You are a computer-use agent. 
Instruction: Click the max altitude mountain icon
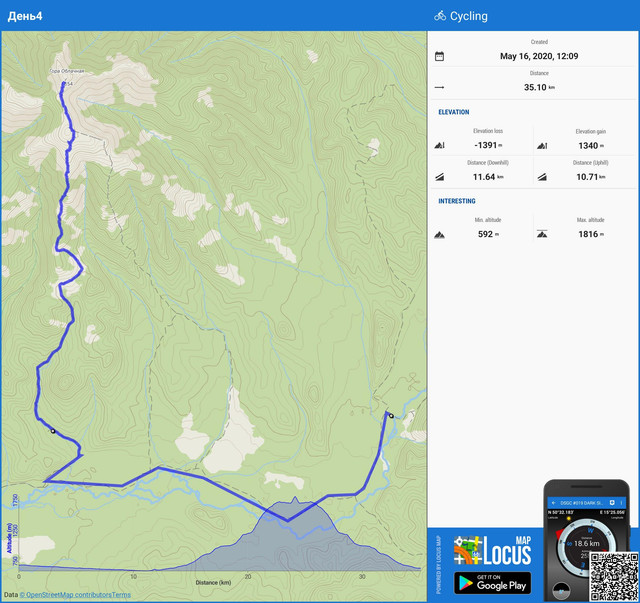point(542,234)
